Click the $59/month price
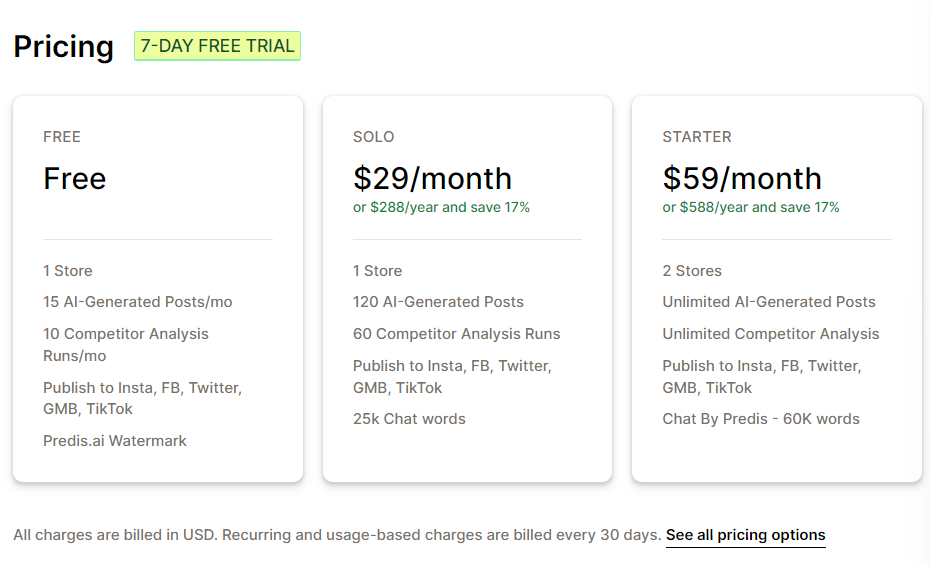Screen dimensions: 930x565 tap(742, 178)
